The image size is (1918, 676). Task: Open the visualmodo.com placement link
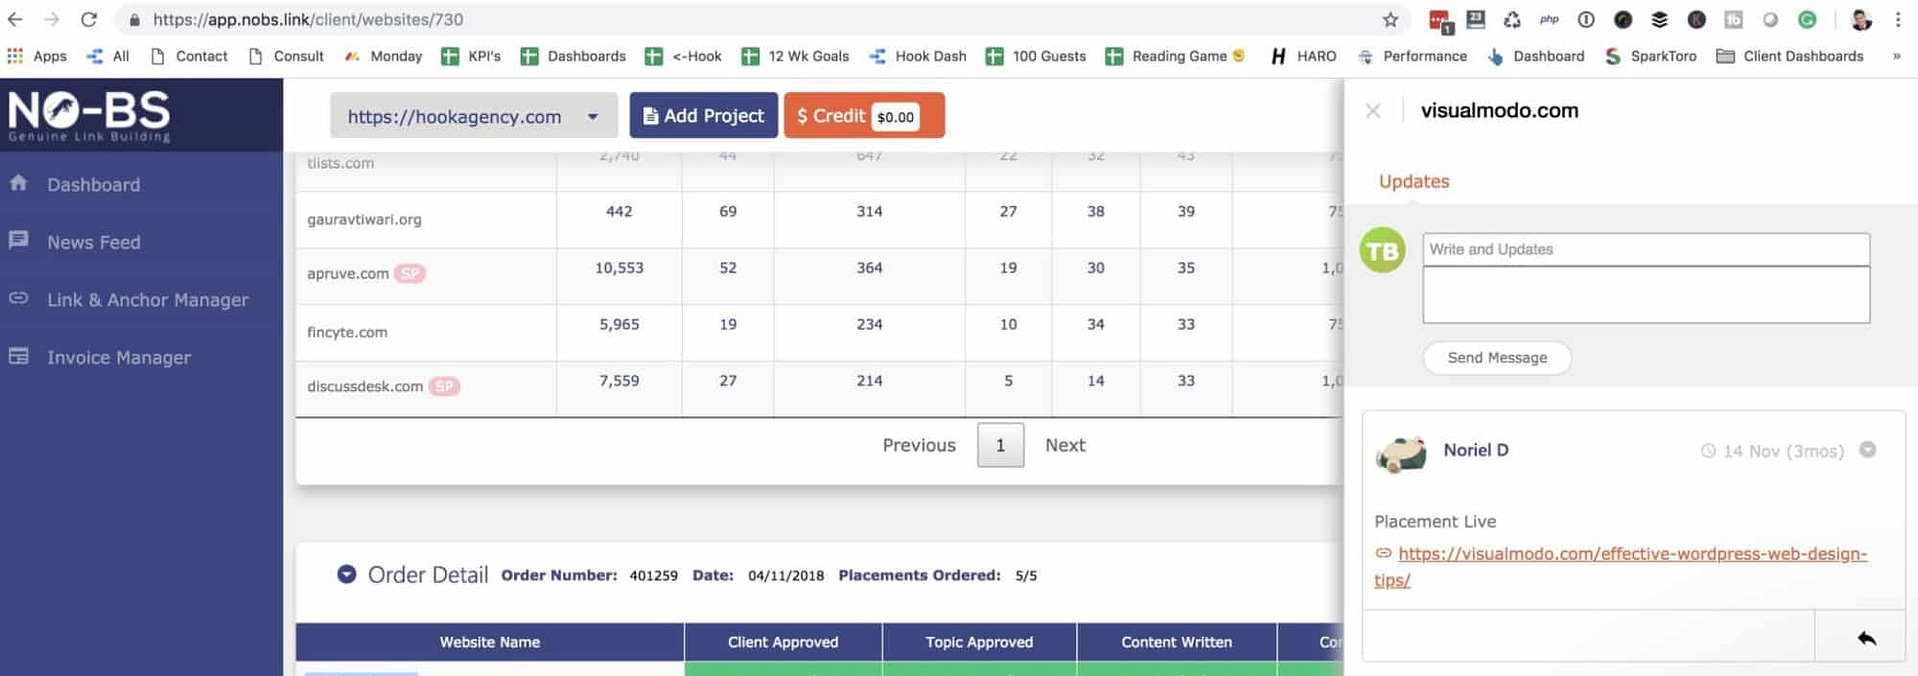[x=1620, y=566]
